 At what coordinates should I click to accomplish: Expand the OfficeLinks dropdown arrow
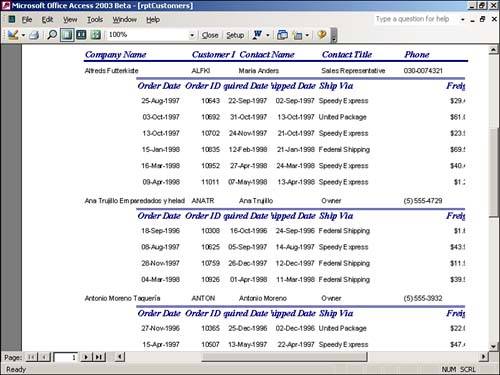(268, 35)
